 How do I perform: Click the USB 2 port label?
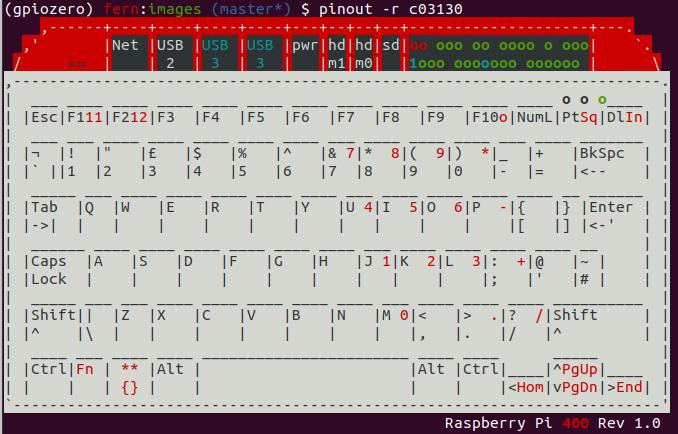(x=170, y=54)
